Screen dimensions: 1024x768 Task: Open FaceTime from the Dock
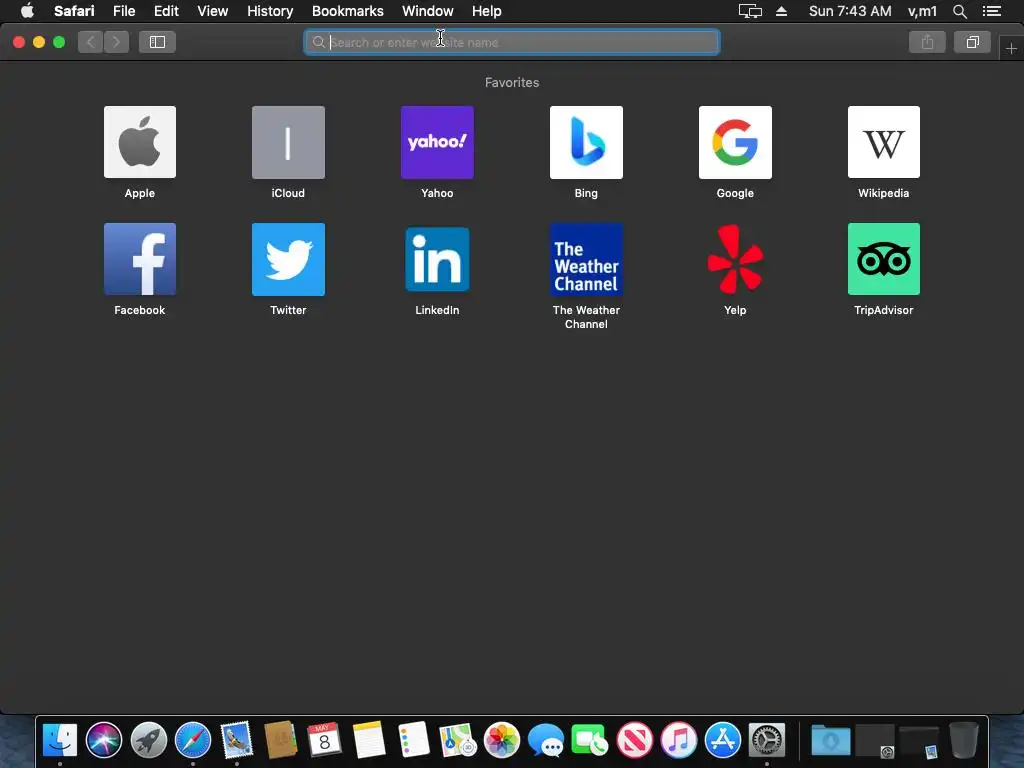(x=590, y=740)
